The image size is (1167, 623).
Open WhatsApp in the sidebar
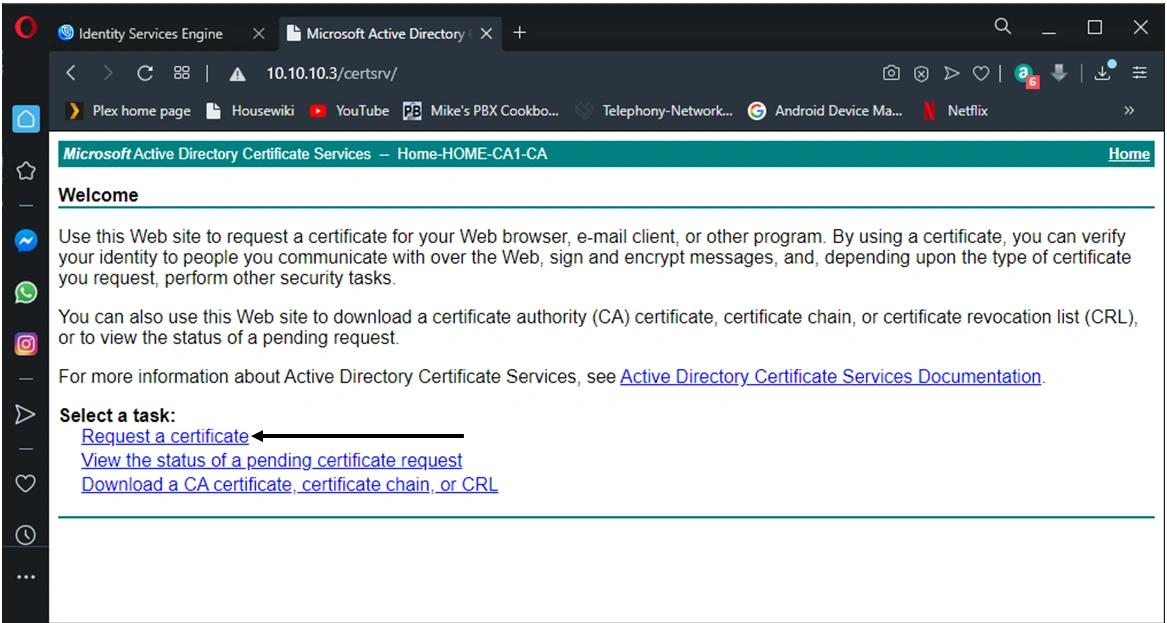tap(26, 293)
